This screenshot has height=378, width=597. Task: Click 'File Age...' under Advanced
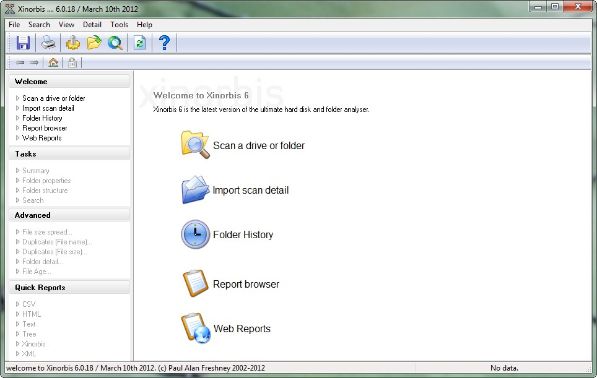37,271
